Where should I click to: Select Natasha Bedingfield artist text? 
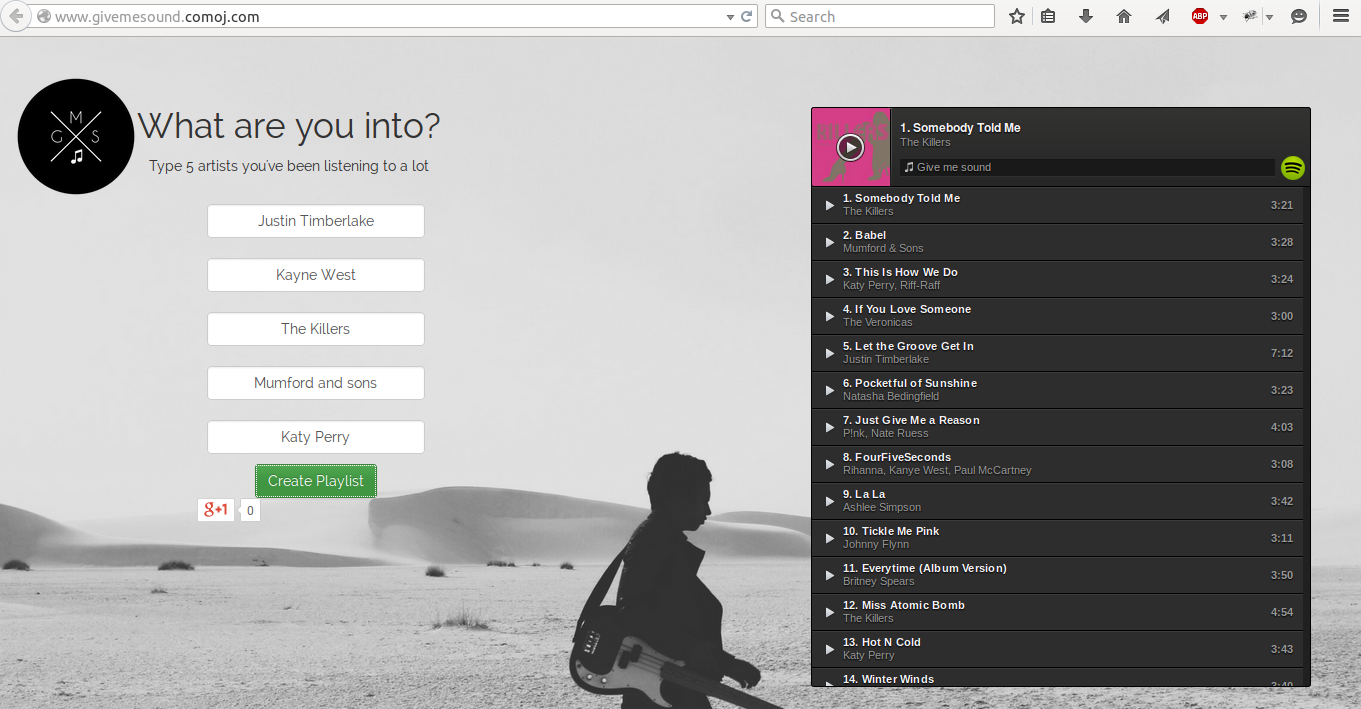click(890, 396)
